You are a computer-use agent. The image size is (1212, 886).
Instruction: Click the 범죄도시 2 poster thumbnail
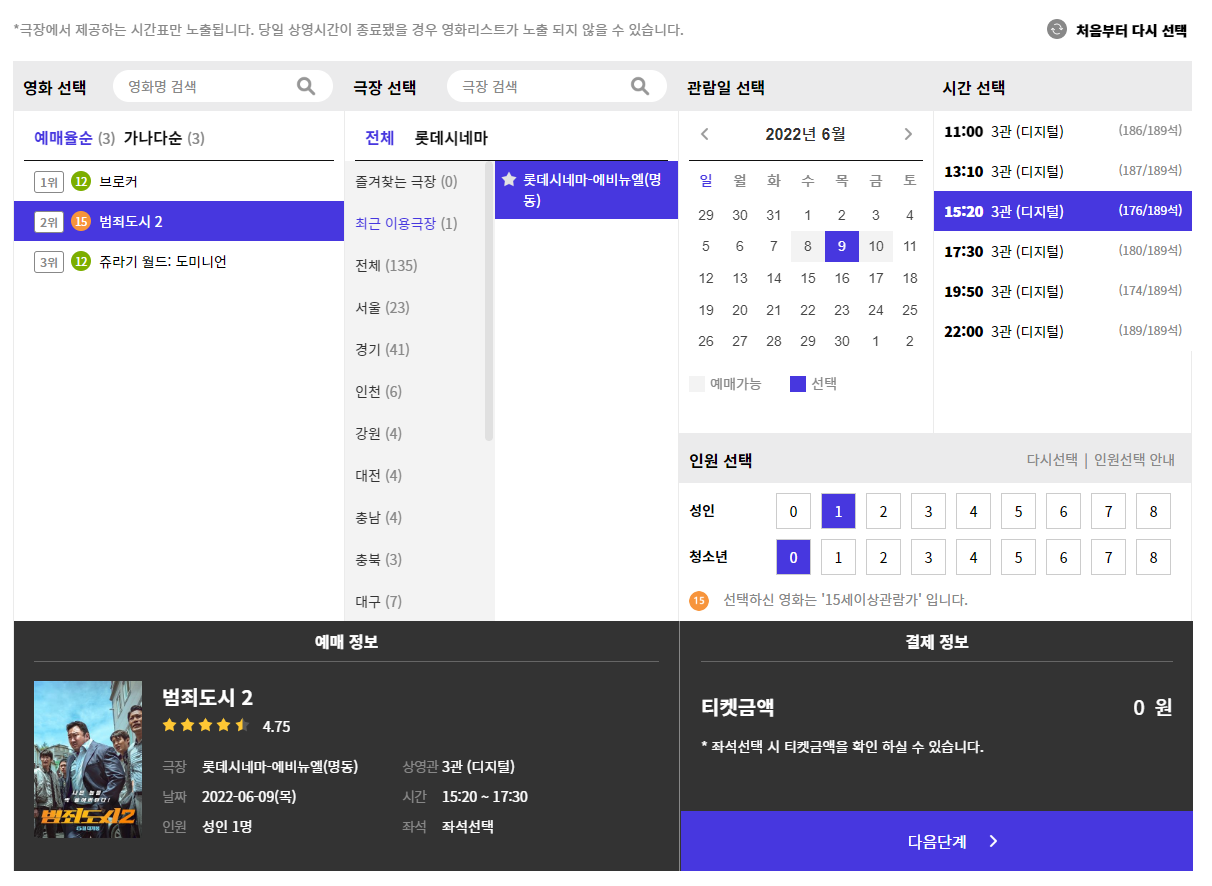[88, 759]
